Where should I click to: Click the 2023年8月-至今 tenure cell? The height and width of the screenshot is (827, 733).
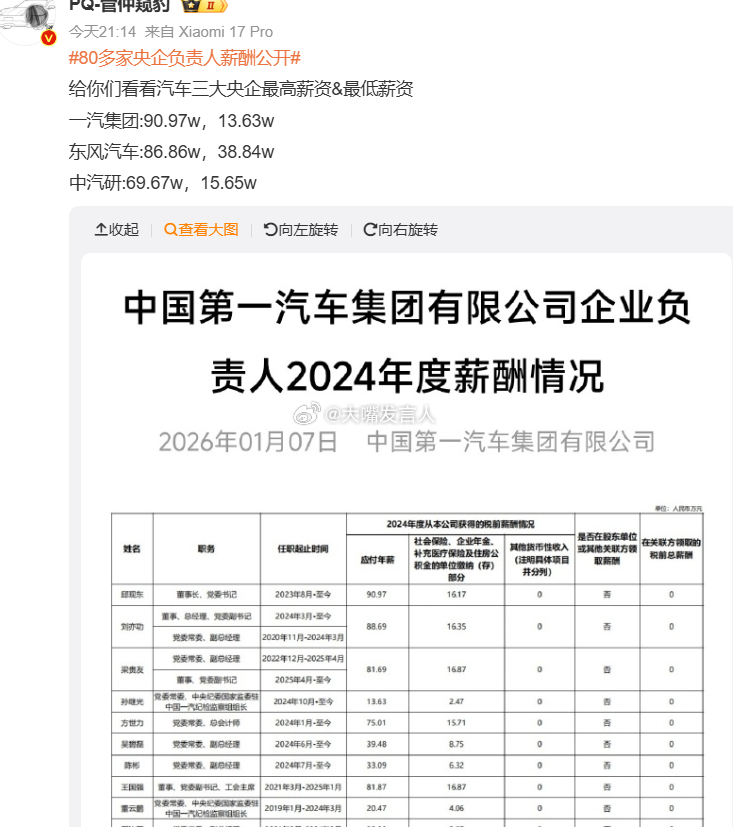(303, 594)
